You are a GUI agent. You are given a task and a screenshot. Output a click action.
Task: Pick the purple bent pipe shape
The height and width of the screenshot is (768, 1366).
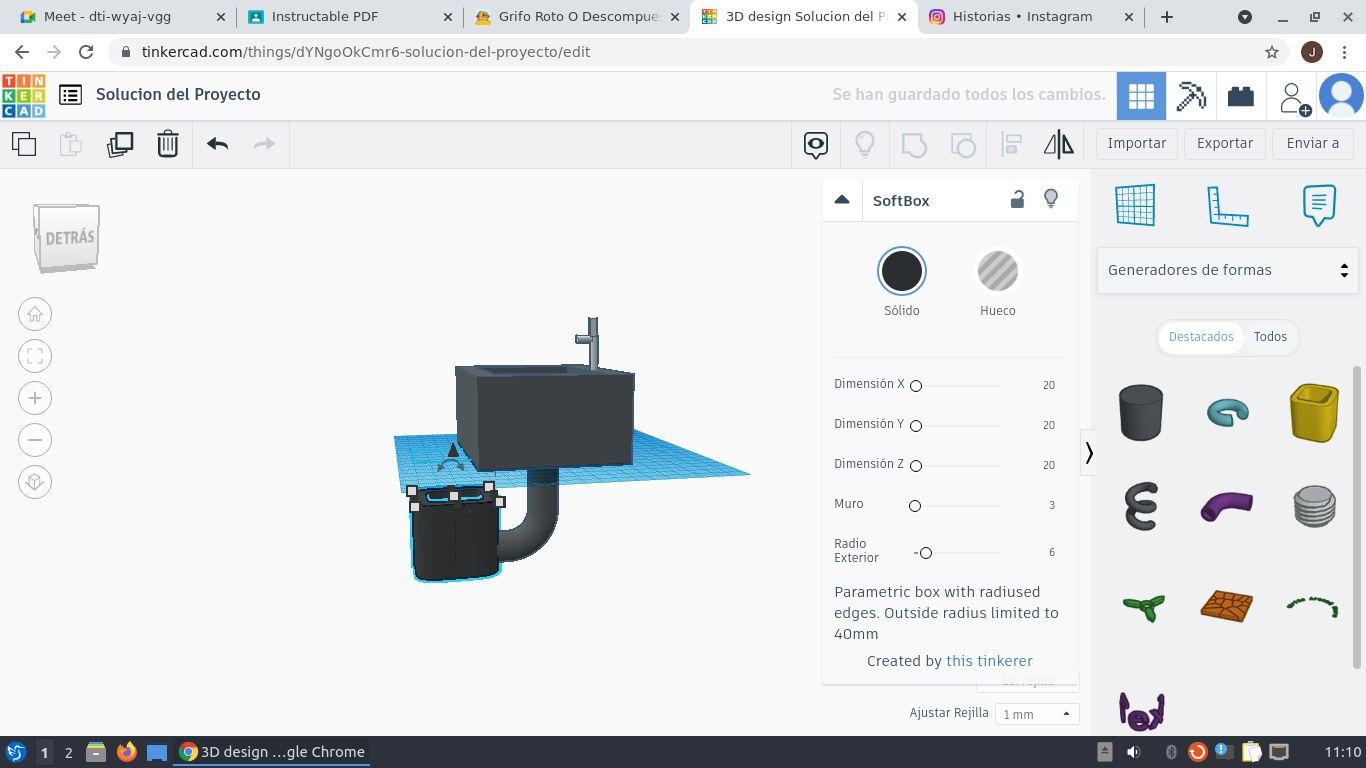[1227, 506]
